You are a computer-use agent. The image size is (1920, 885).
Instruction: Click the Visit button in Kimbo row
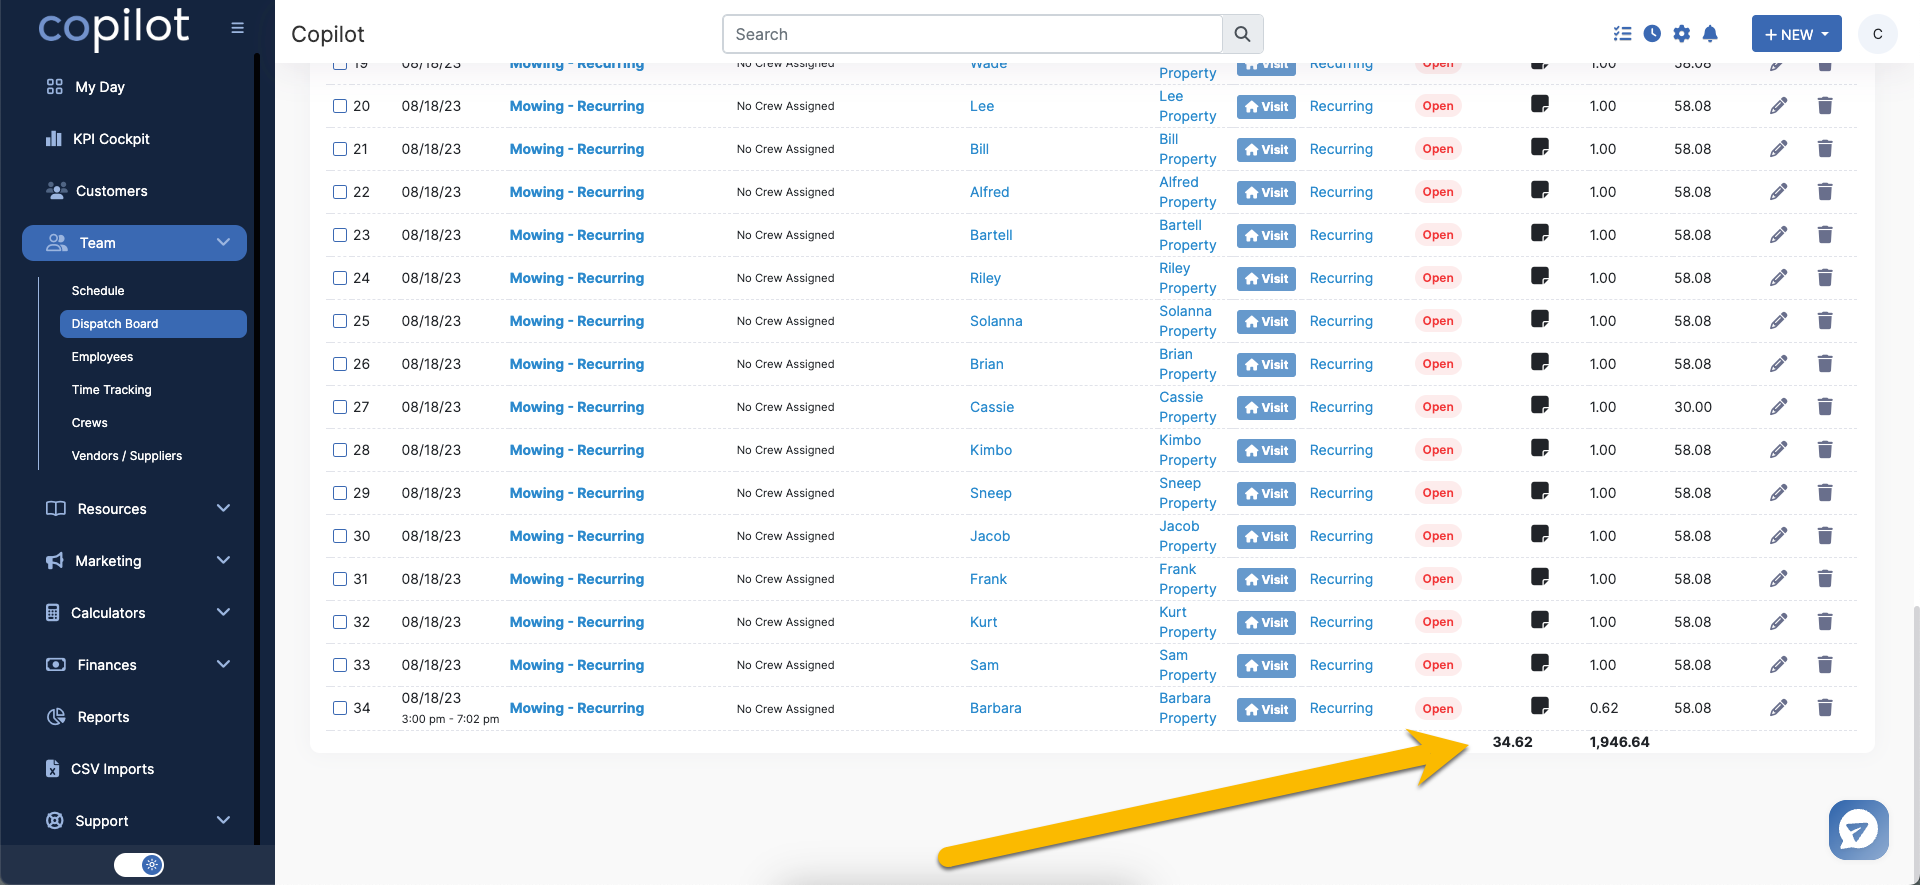coord(1266,450)
